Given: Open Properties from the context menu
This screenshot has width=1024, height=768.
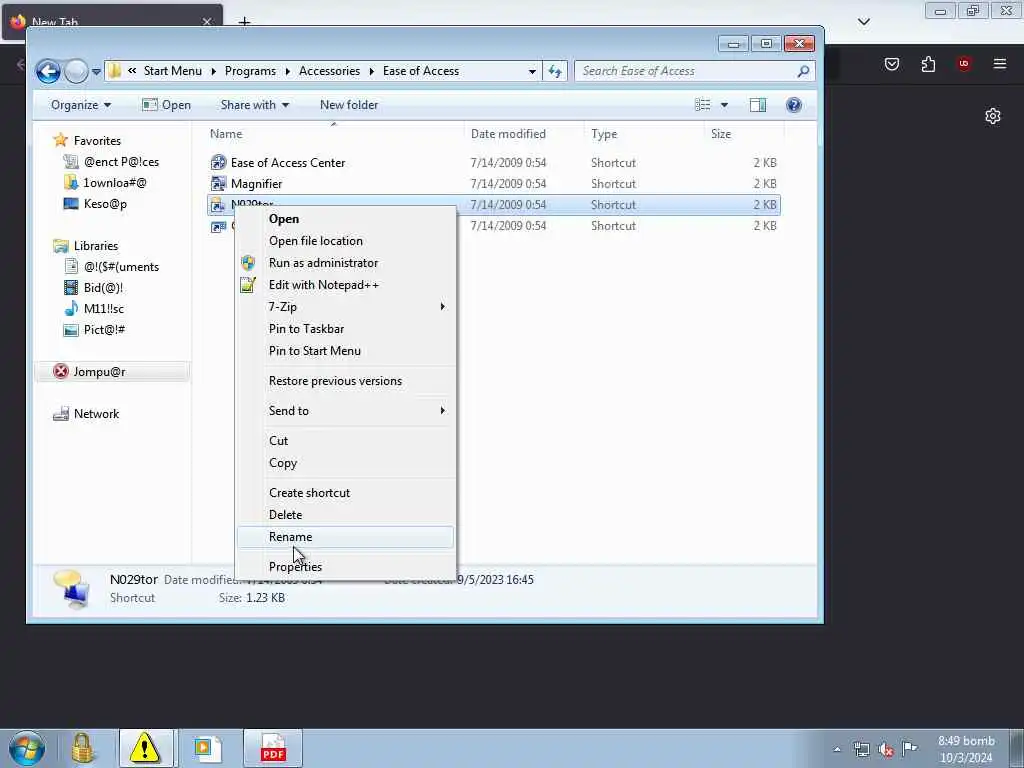Looking at the screenshot, I should 345,567.
